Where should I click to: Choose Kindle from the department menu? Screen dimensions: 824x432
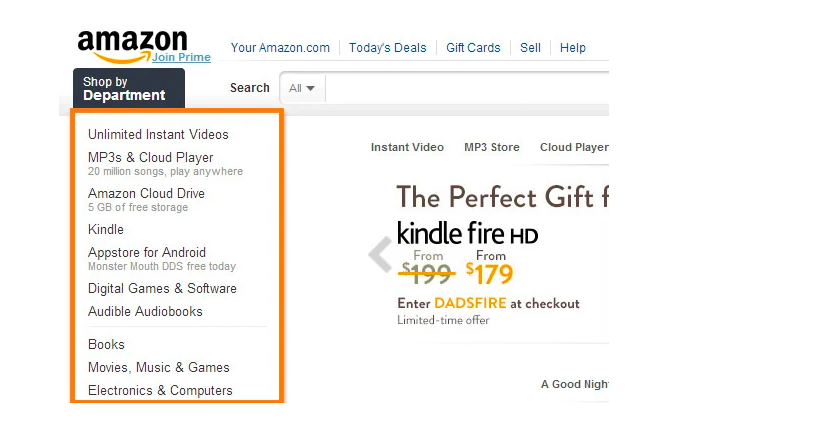(106, 230)
